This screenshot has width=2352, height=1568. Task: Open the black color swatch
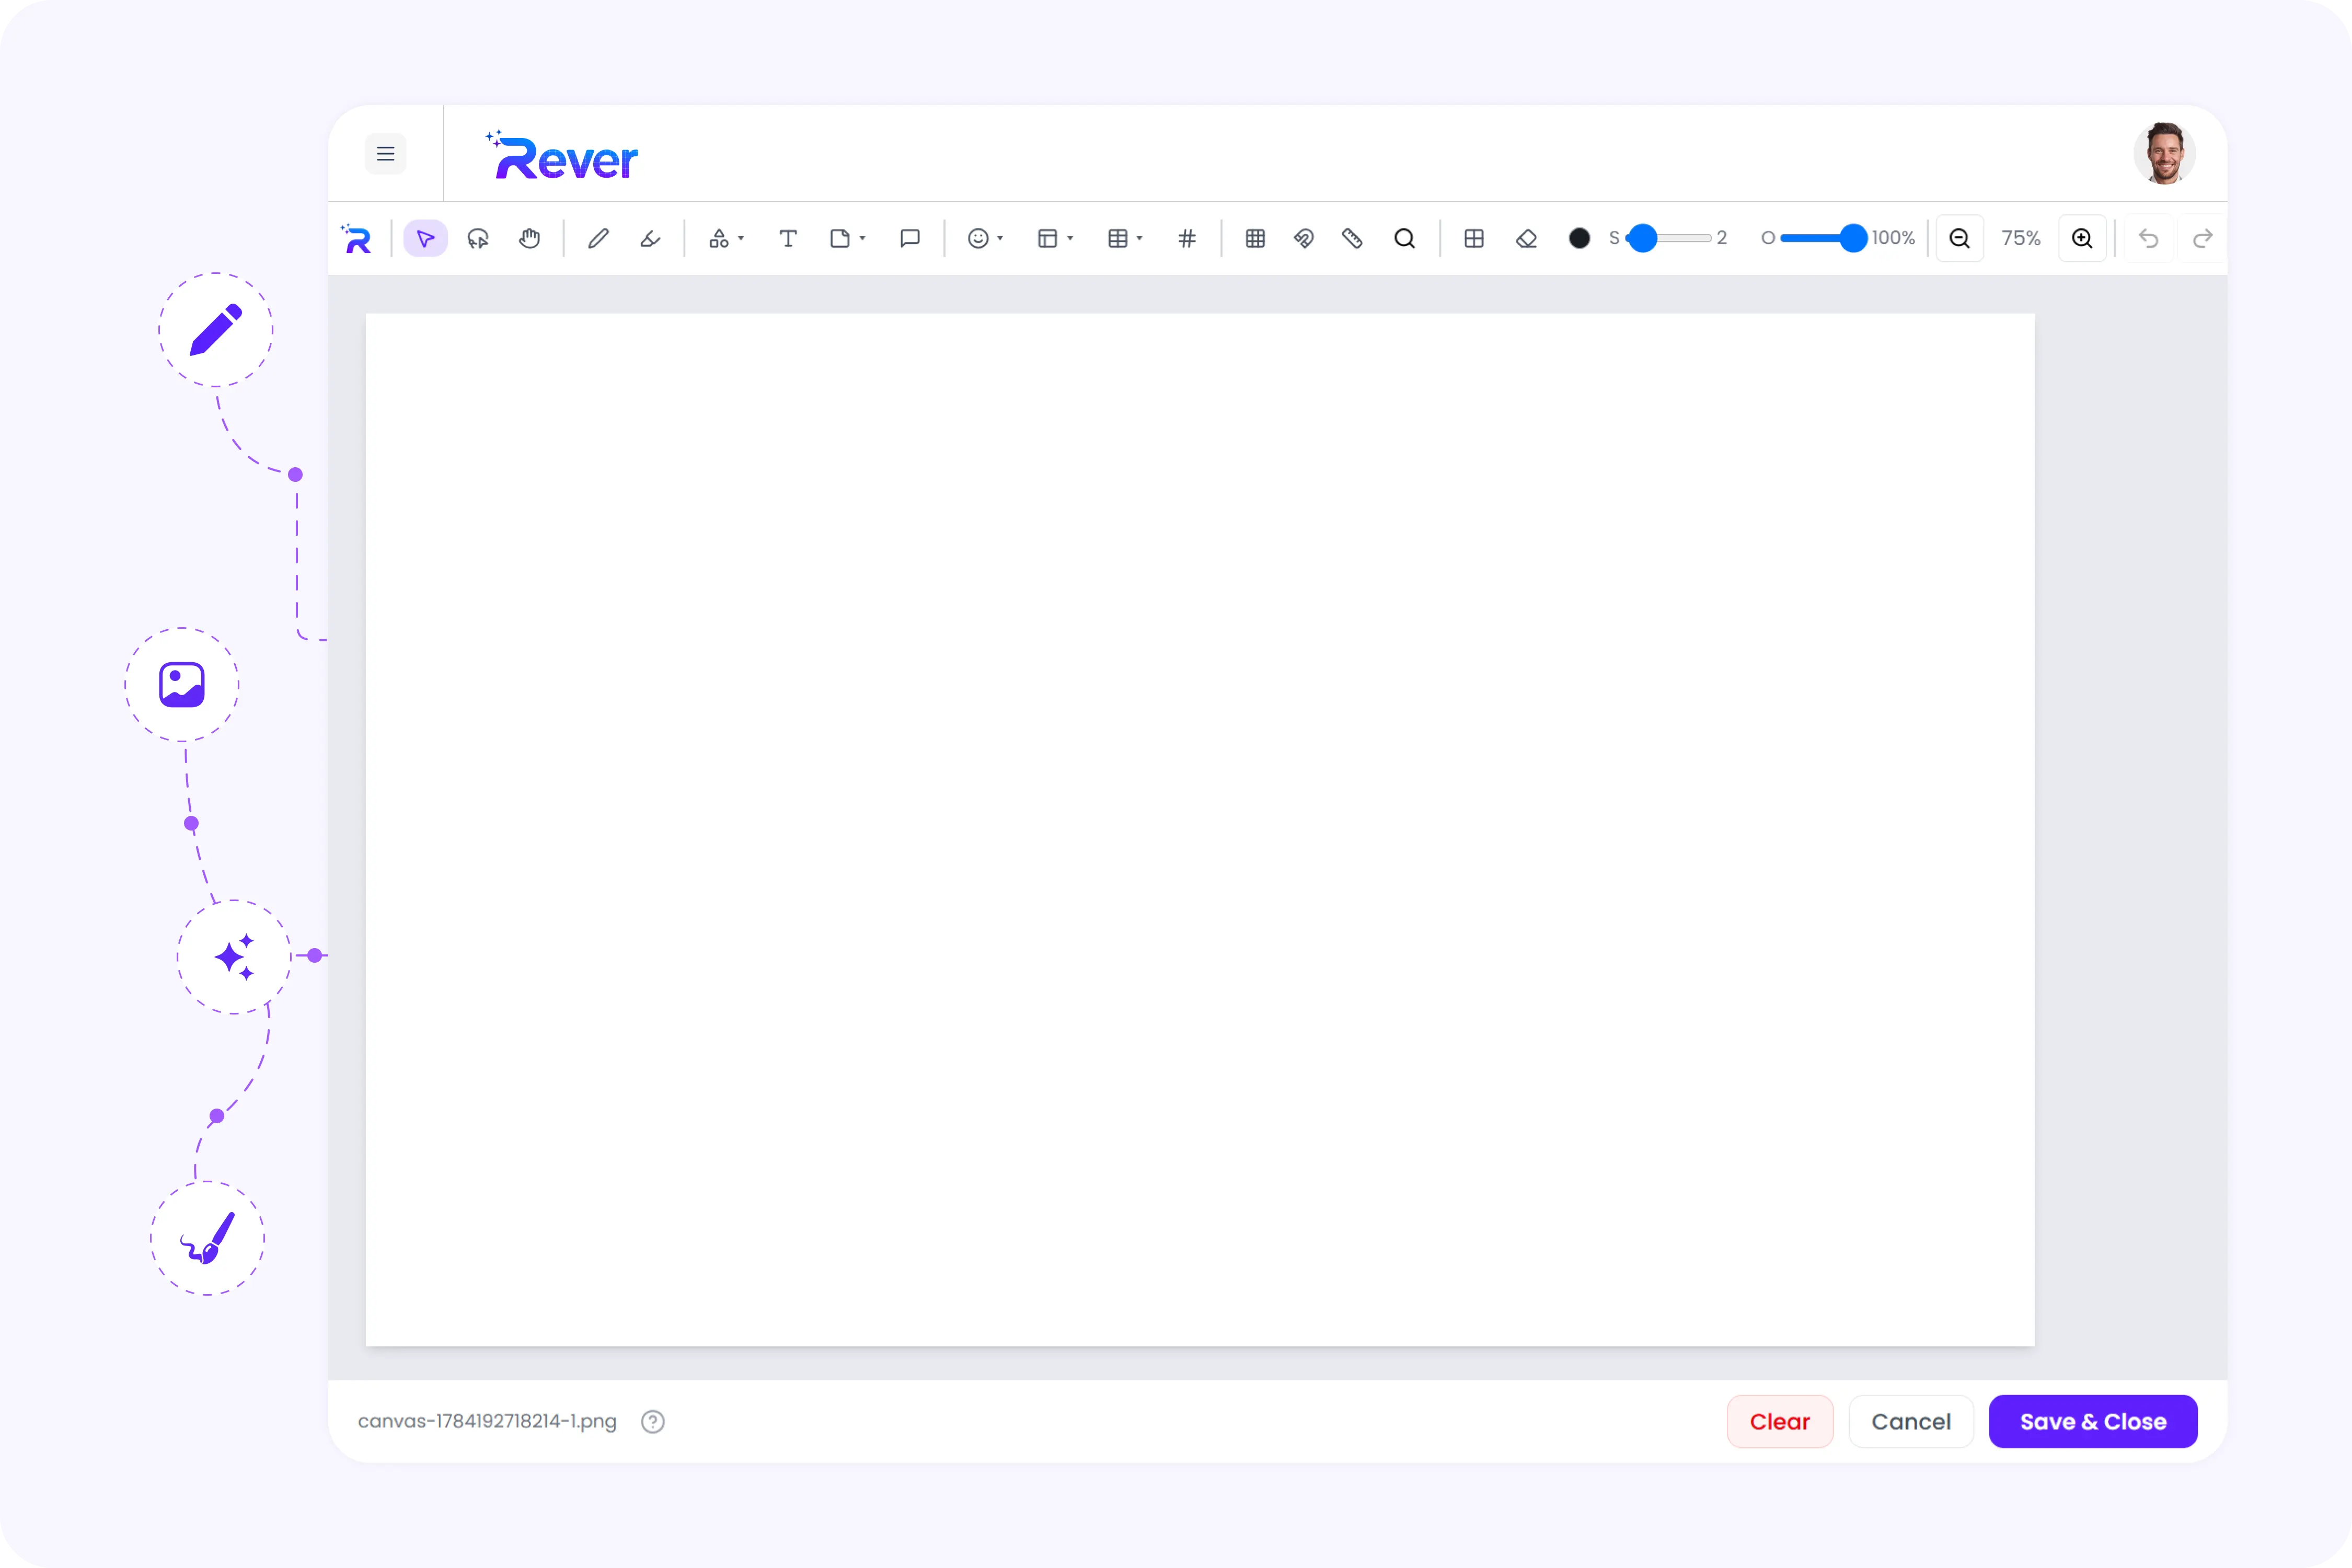(1579, 238)
